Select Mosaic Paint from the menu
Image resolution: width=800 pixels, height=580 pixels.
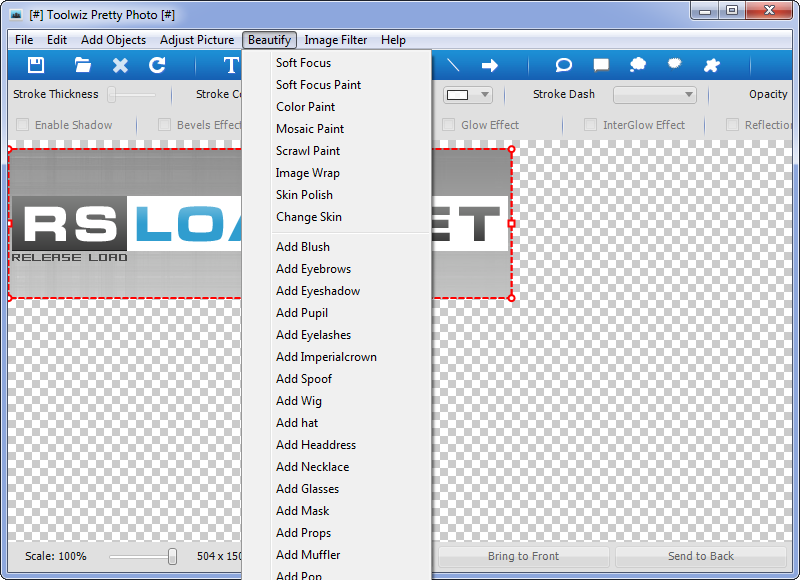coord(337,129)
